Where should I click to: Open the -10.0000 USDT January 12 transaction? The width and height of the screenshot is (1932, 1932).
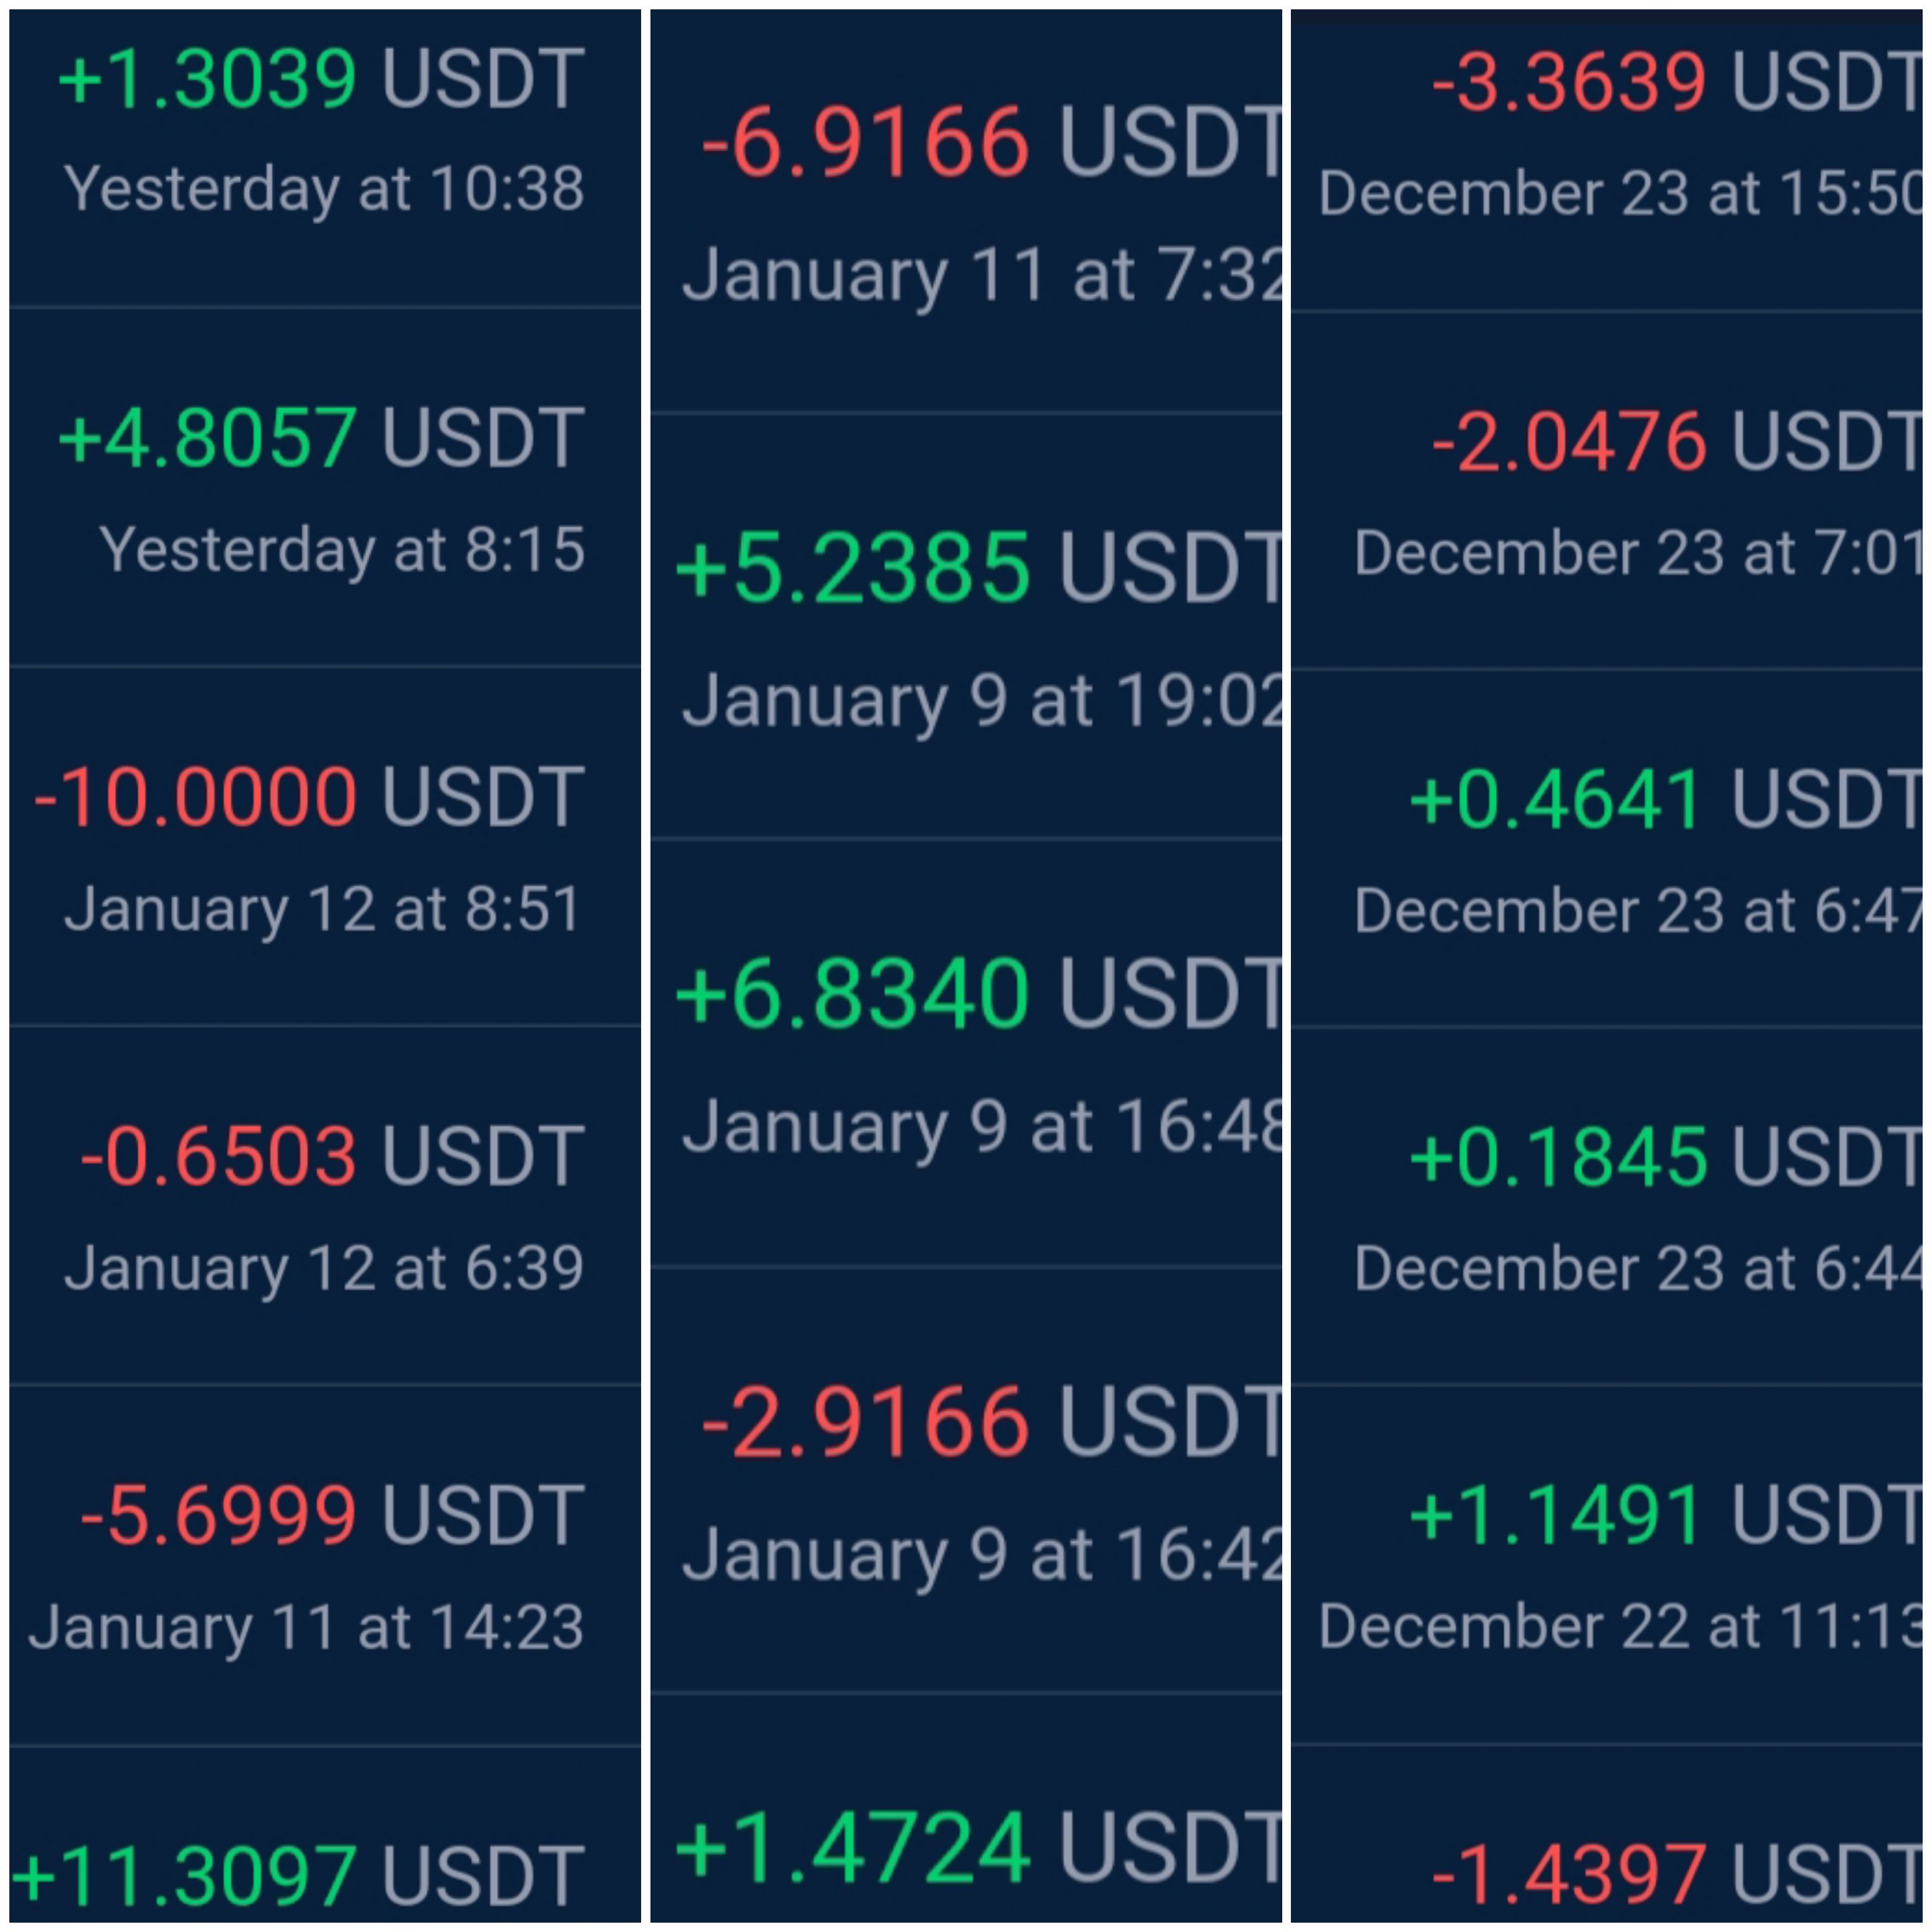click(x=325, y=846)
